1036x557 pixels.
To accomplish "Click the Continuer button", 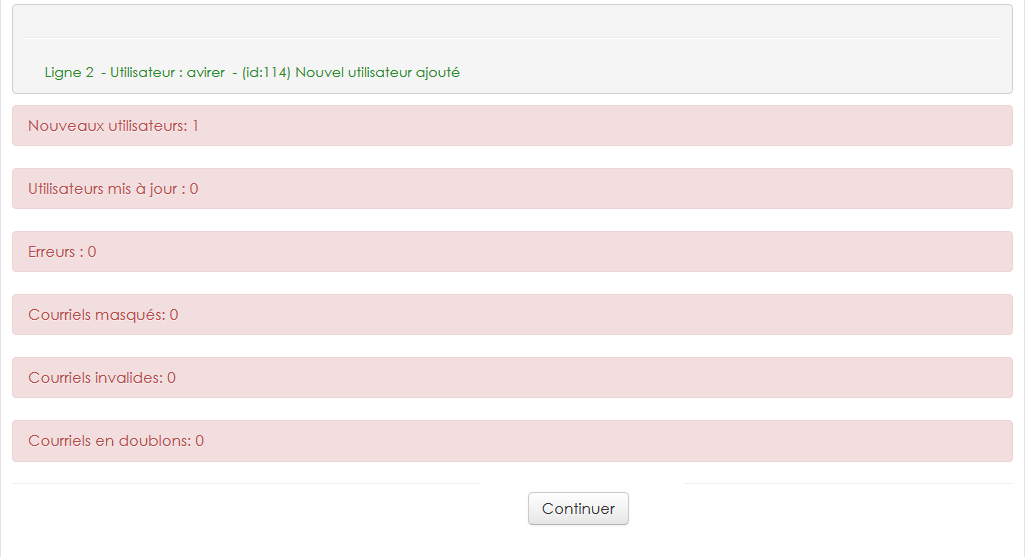I will tap(578, 508).
